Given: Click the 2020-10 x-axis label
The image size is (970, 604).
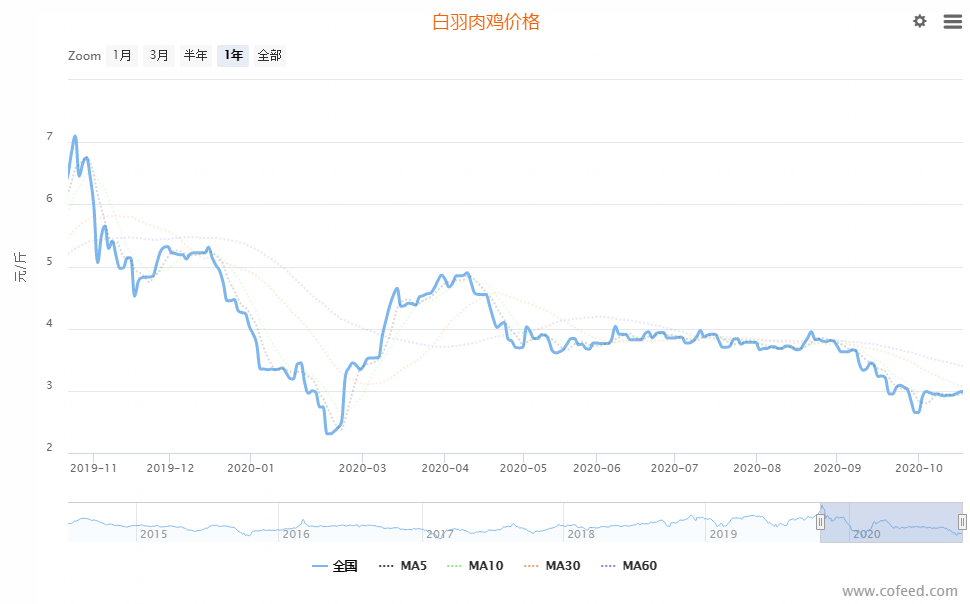Looking at the screenshot, I should point(919,468).
